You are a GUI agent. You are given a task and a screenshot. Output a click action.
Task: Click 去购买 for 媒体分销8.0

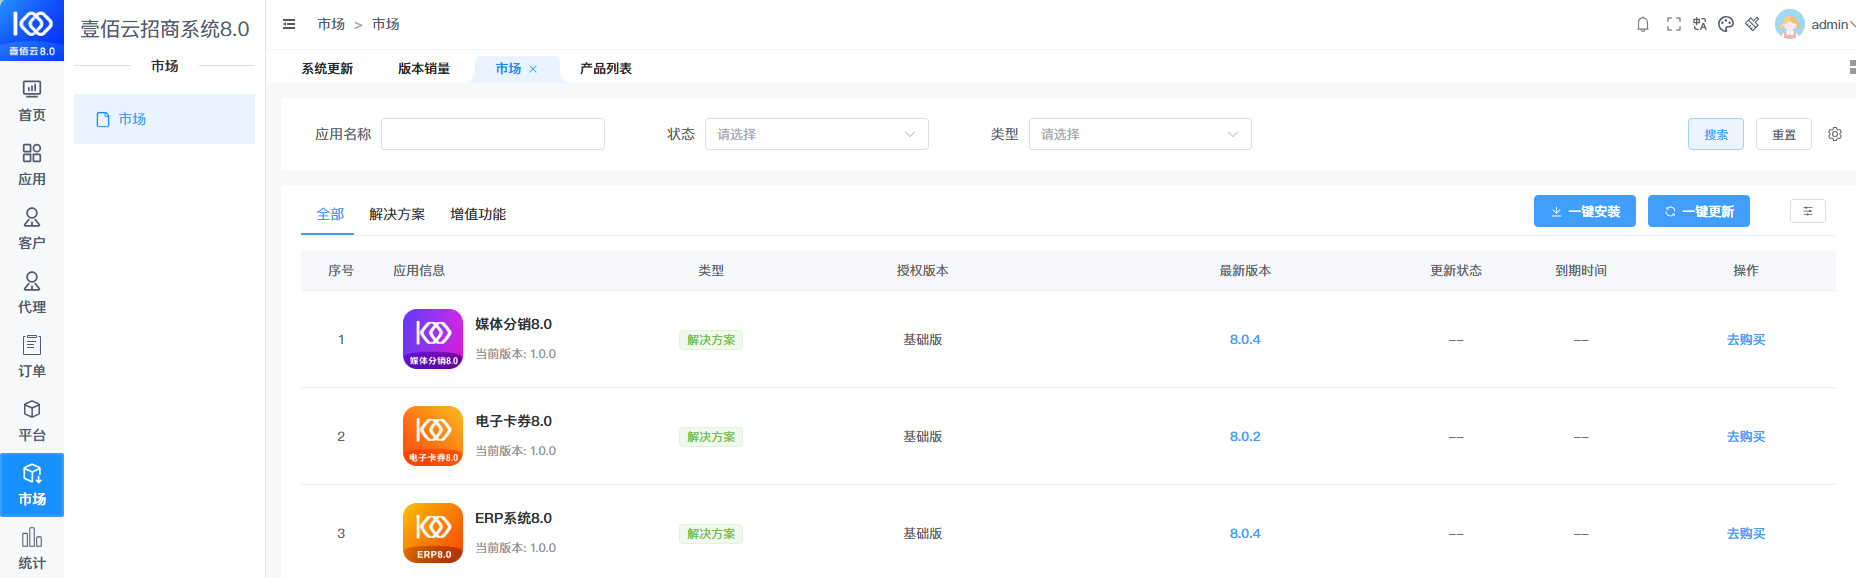(x=1746, y=340)
